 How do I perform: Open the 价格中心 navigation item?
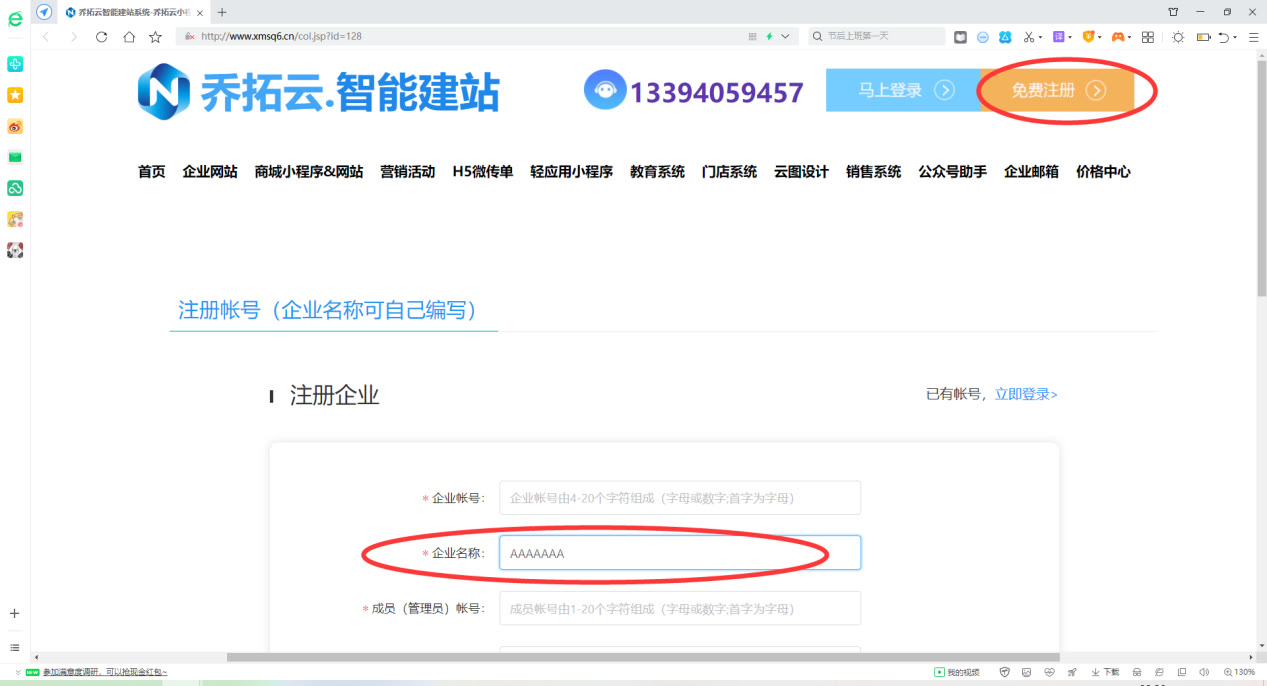coord(1102,171)
